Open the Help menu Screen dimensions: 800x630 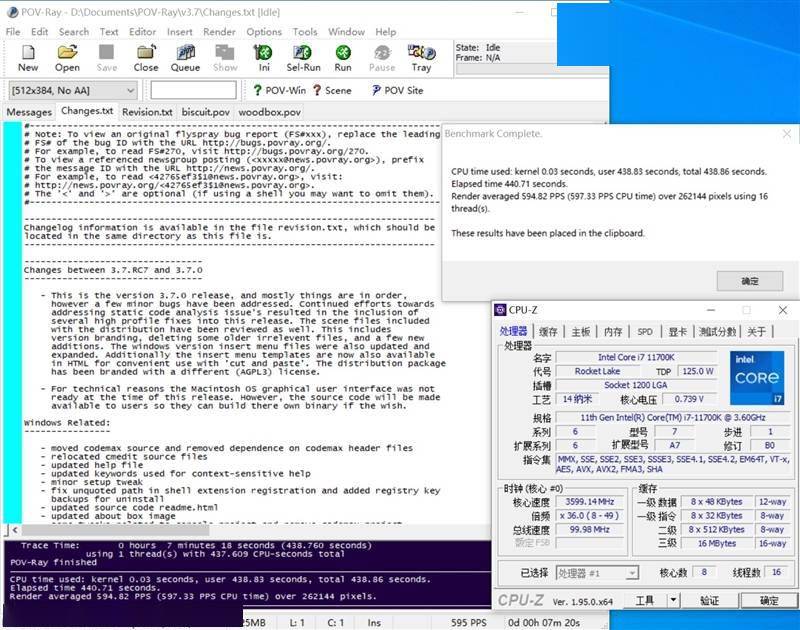pyautogui.click(x=386, y=32)
